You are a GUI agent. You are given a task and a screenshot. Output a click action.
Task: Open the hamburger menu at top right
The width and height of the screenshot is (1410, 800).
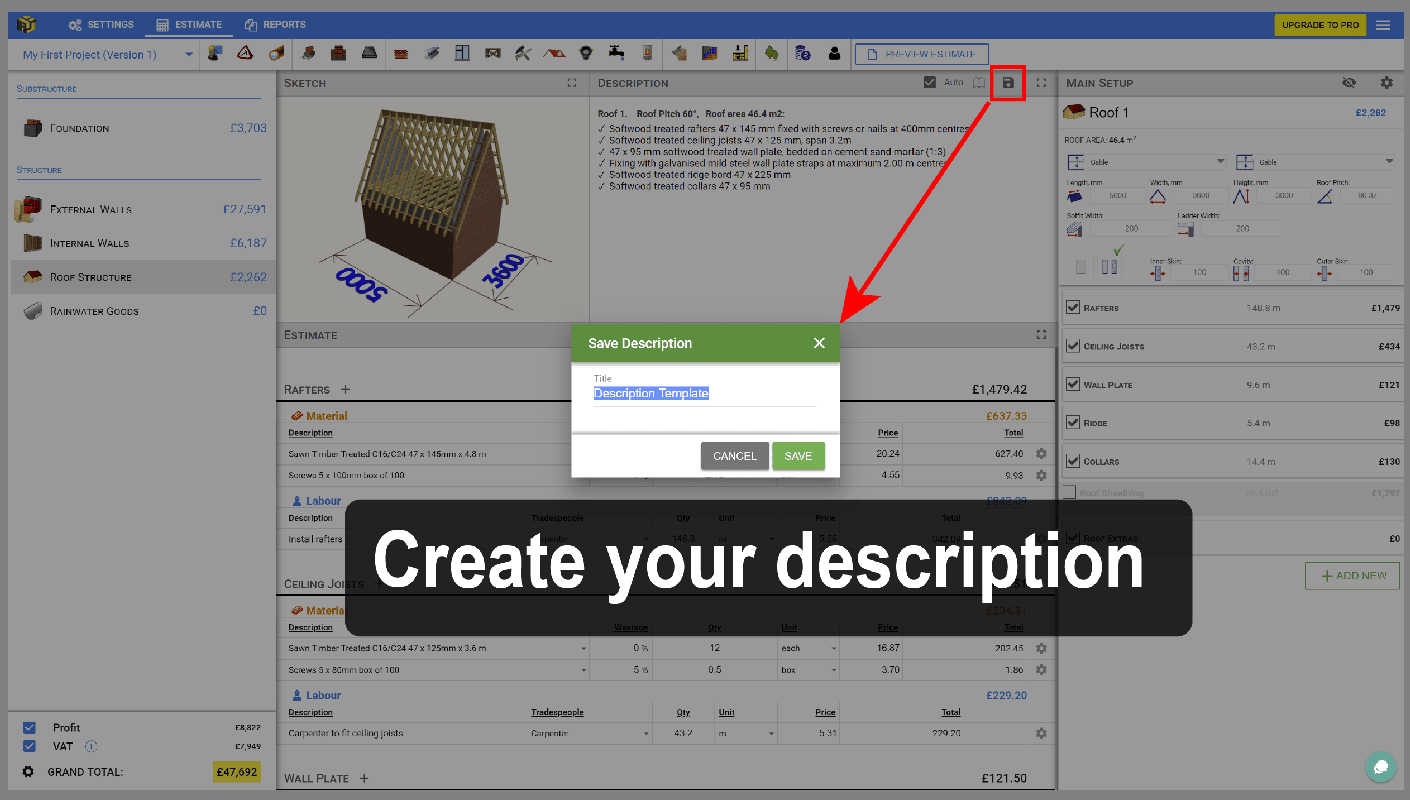[1383, 25]
